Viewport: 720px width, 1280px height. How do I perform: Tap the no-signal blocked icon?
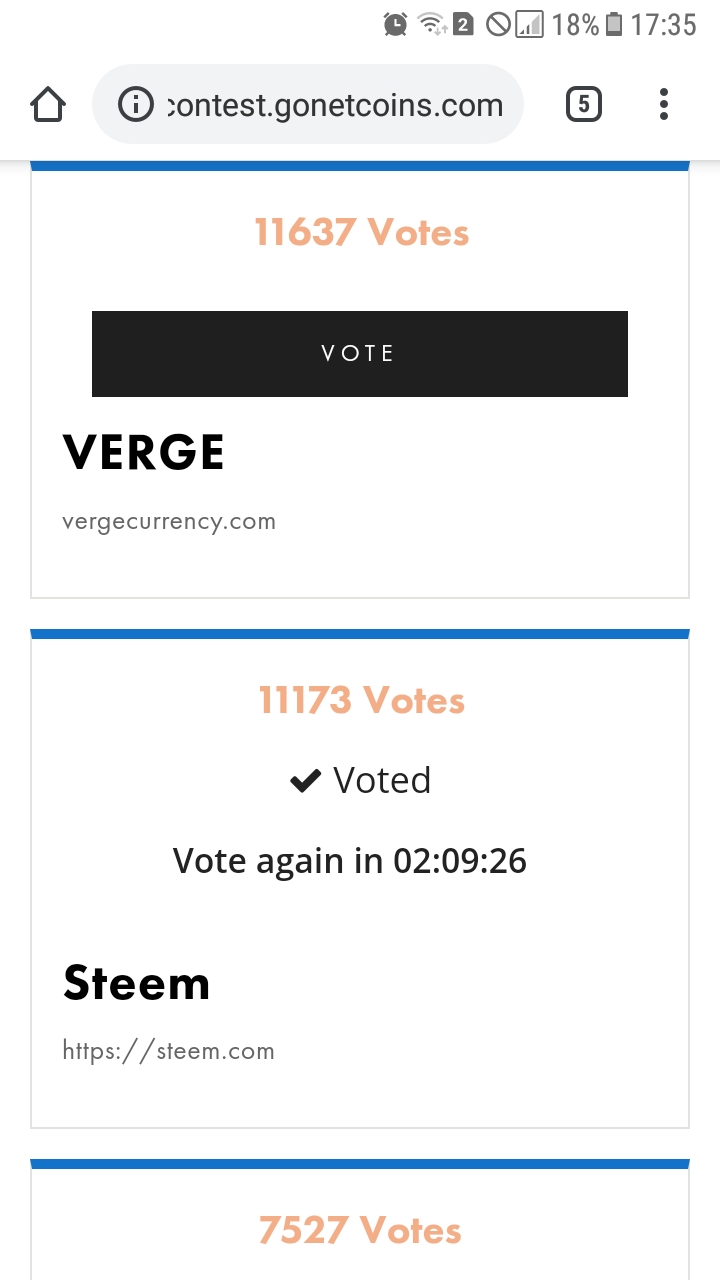click(x=497, y=24)
